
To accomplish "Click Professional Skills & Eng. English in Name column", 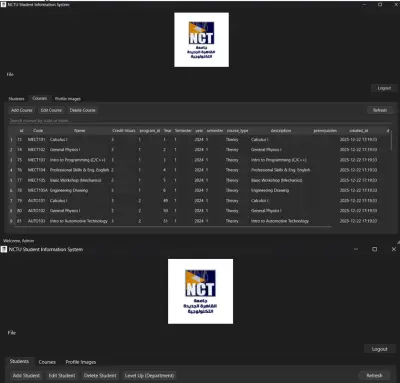I will (79, 170).
